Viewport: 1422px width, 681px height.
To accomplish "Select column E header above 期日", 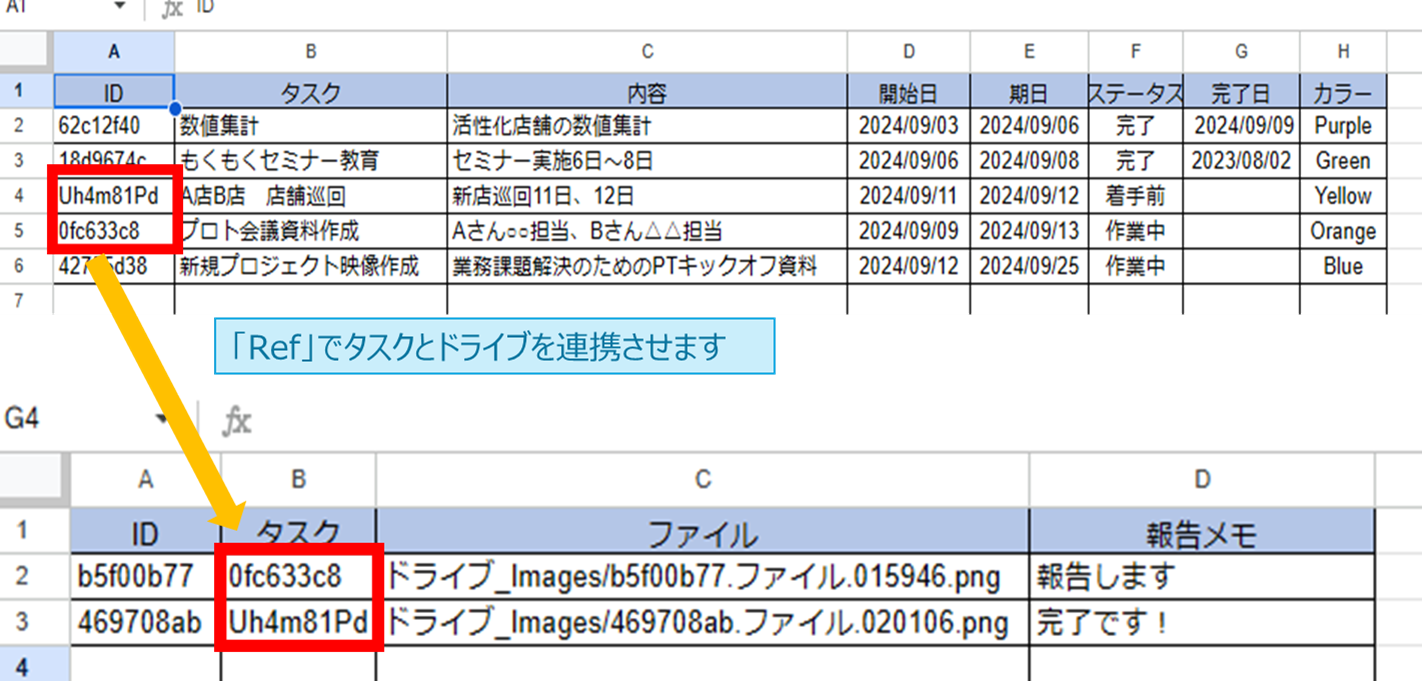I will pyautogui.click(x=1029, y=52).
